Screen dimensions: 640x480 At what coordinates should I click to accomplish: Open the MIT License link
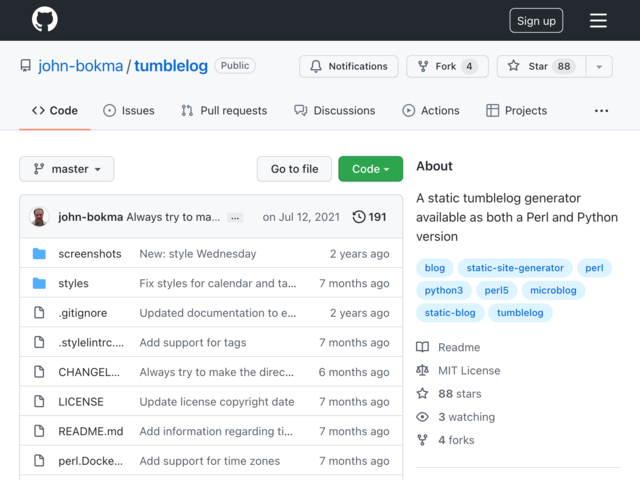(x=458, y=370)
